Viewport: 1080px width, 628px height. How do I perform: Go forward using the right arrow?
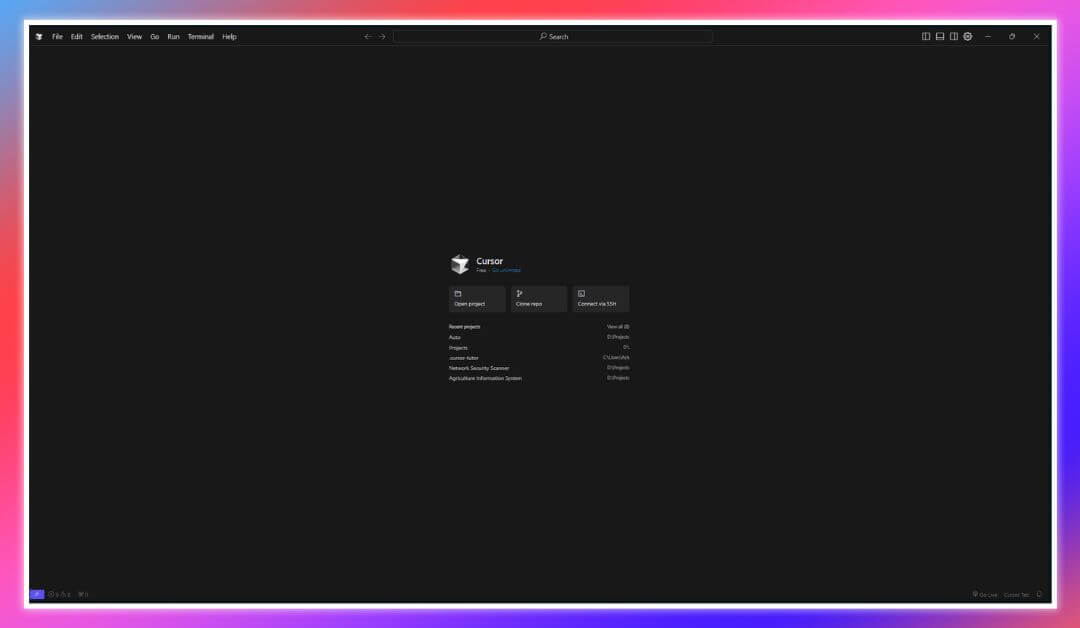tap(382, 36)
